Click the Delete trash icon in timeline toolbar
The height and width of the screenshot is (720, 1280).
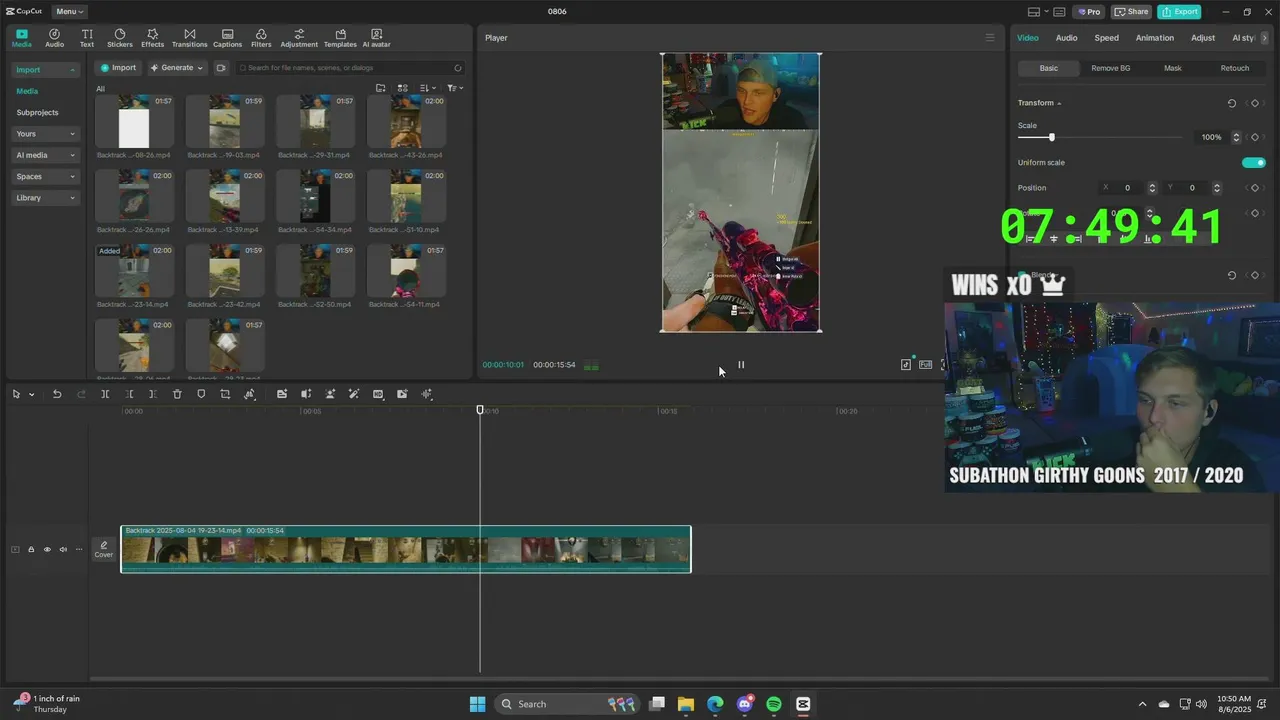coord(177,394)
